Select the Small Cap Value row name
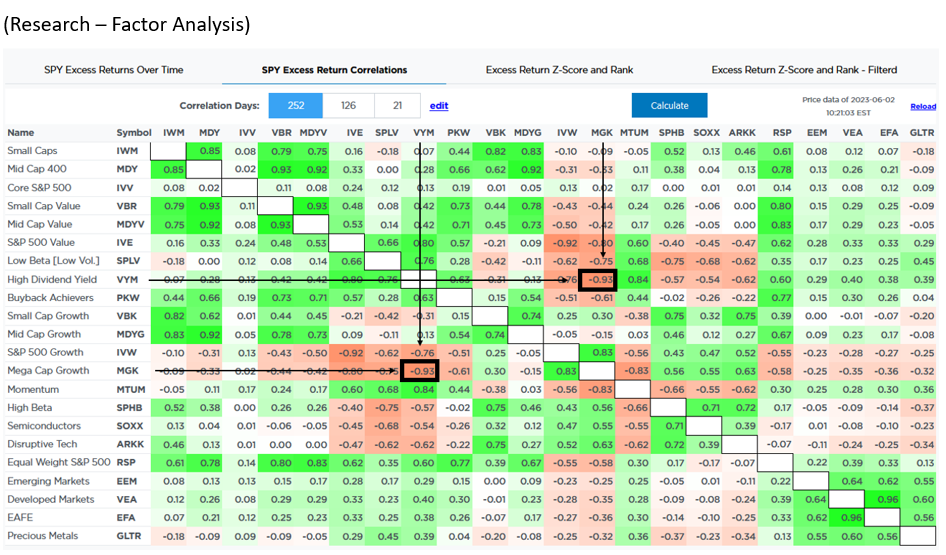This screenshot has width=946, height=555. pyautogui.click(x=43, y=206)
